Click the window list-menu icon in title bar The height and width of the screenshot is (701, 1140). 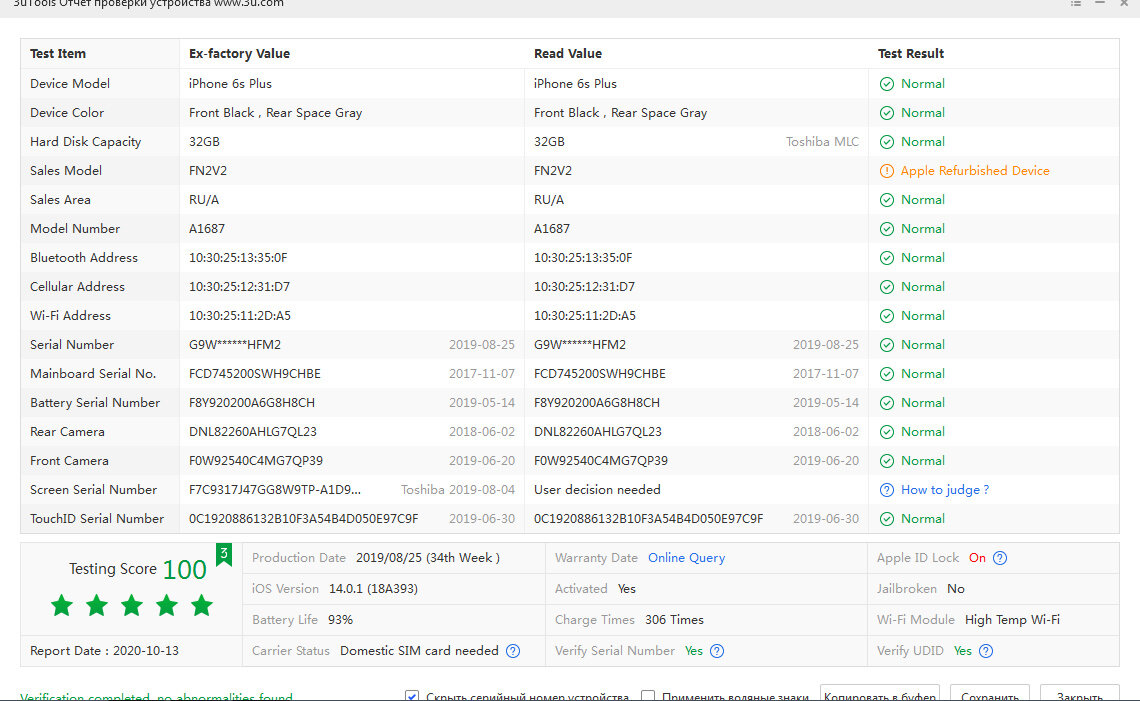pyautogui.click(x=1076, y=4)
